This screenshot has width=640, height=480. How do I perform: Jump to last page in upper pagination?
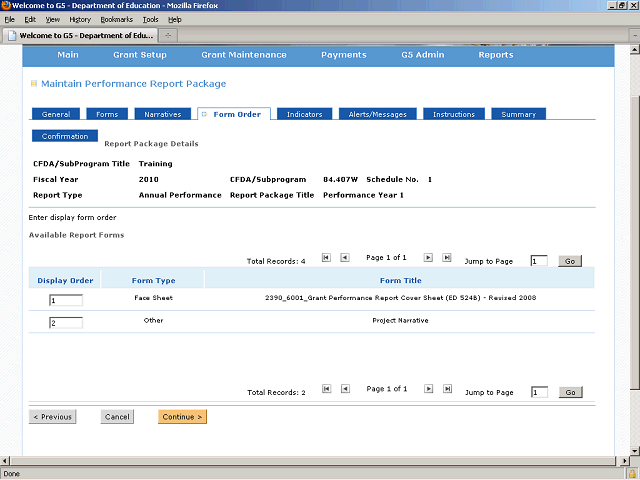[447, 258]
